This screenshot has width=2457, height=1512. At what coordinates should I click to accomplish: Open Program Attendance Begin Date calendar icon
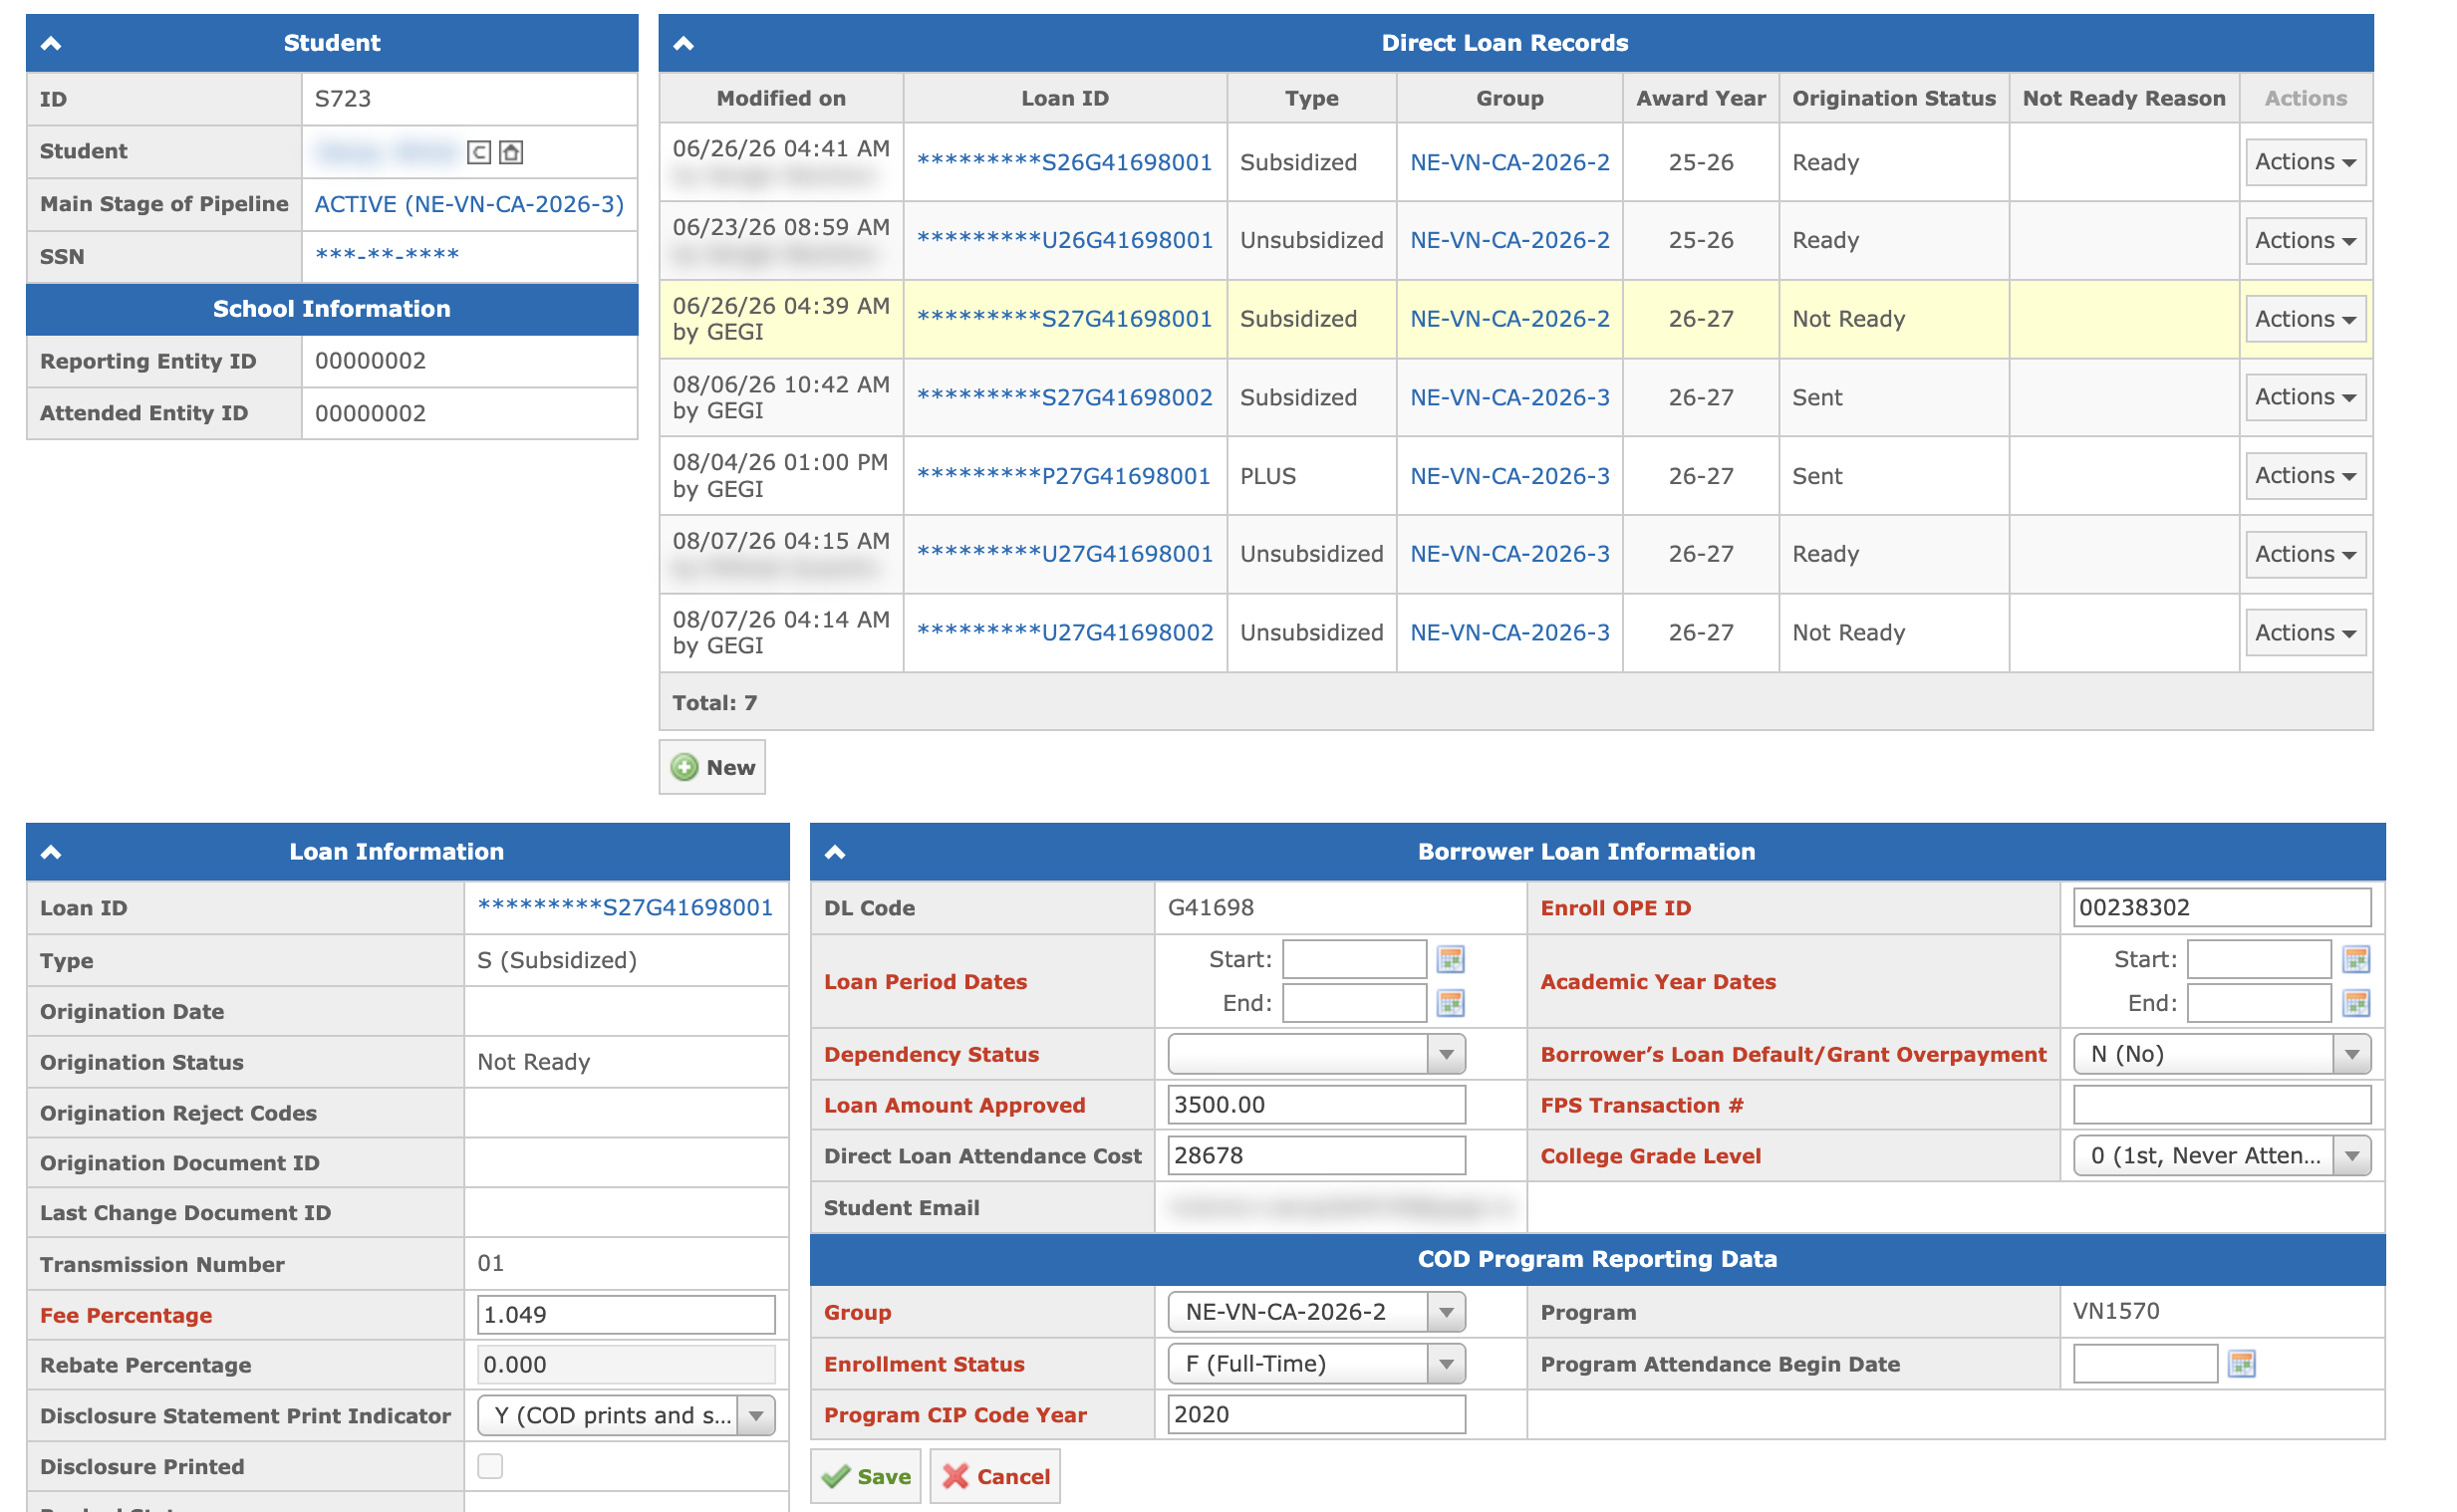[x=2240, y=1364]
